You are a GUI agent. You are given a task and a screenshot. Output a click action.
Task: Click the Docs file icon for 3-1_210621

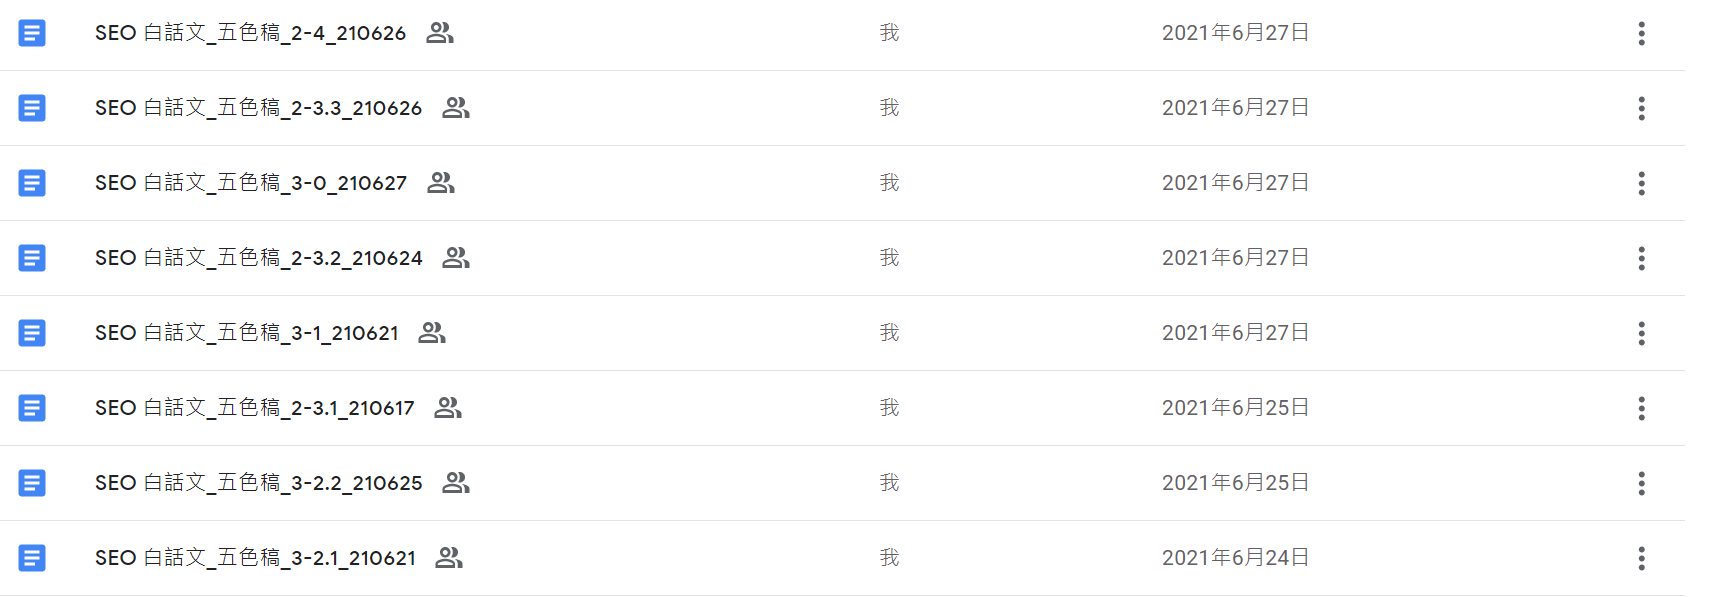[32, 333]
